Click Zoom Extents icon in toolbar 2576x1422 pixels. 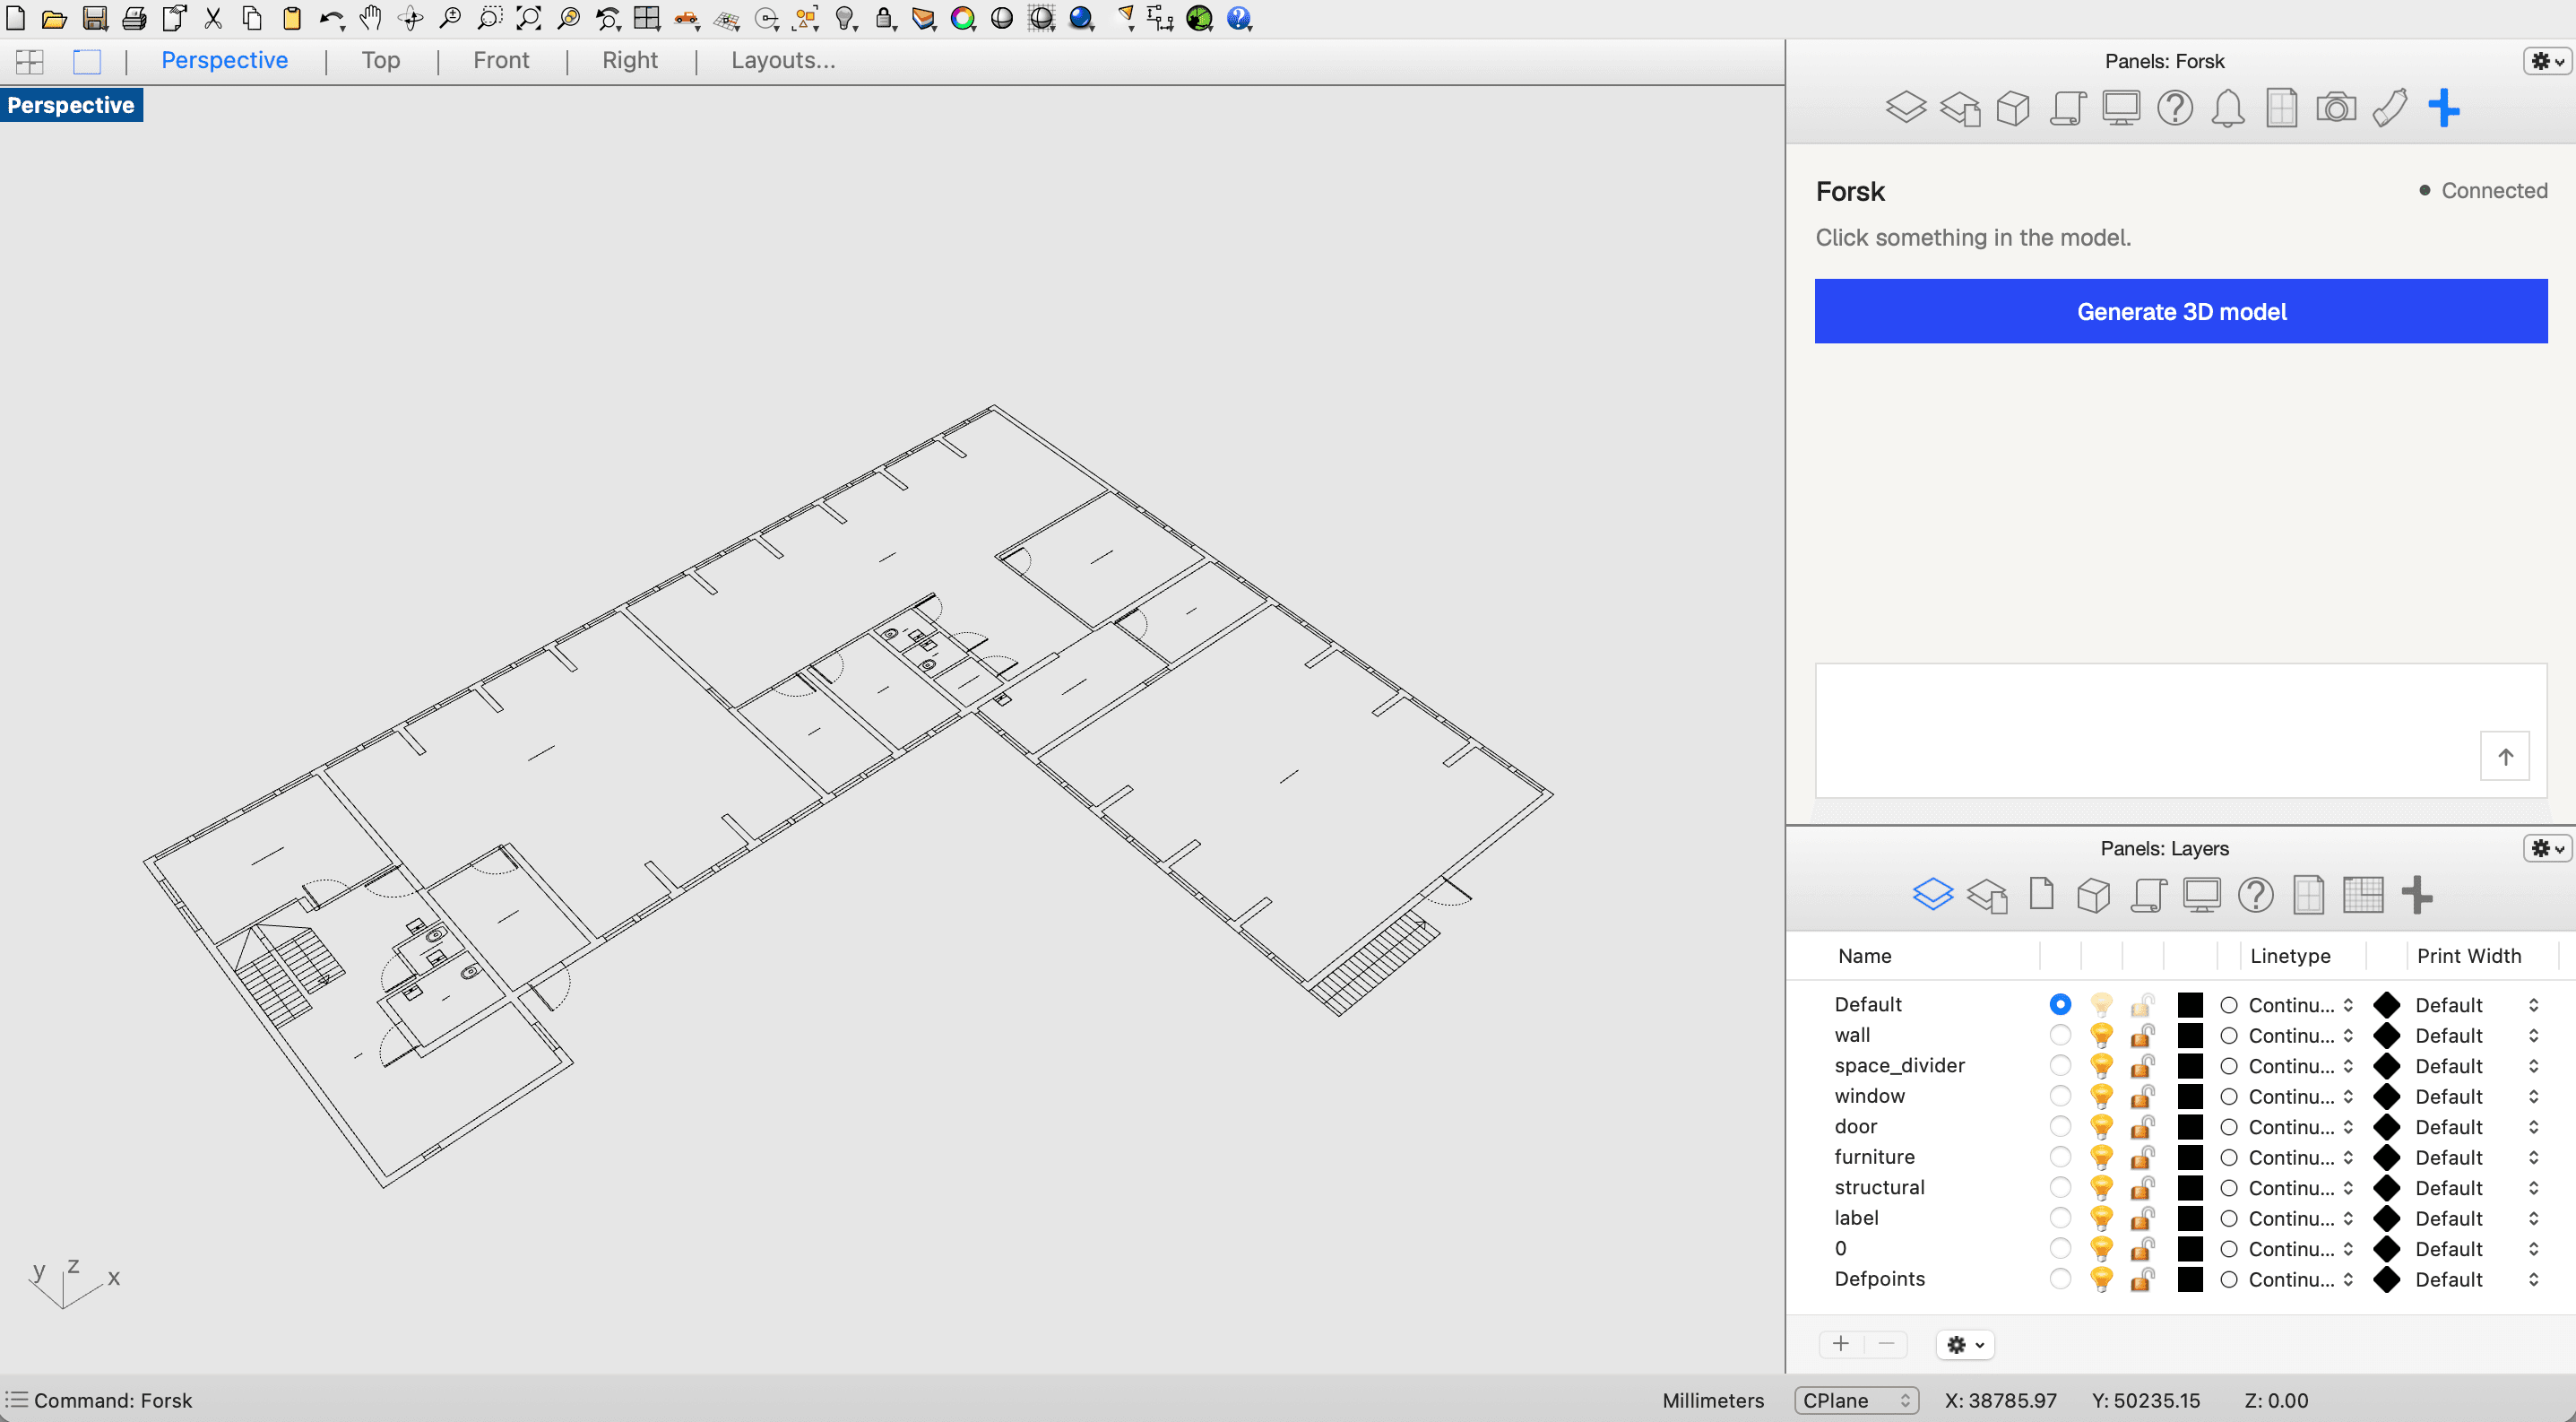528,18
